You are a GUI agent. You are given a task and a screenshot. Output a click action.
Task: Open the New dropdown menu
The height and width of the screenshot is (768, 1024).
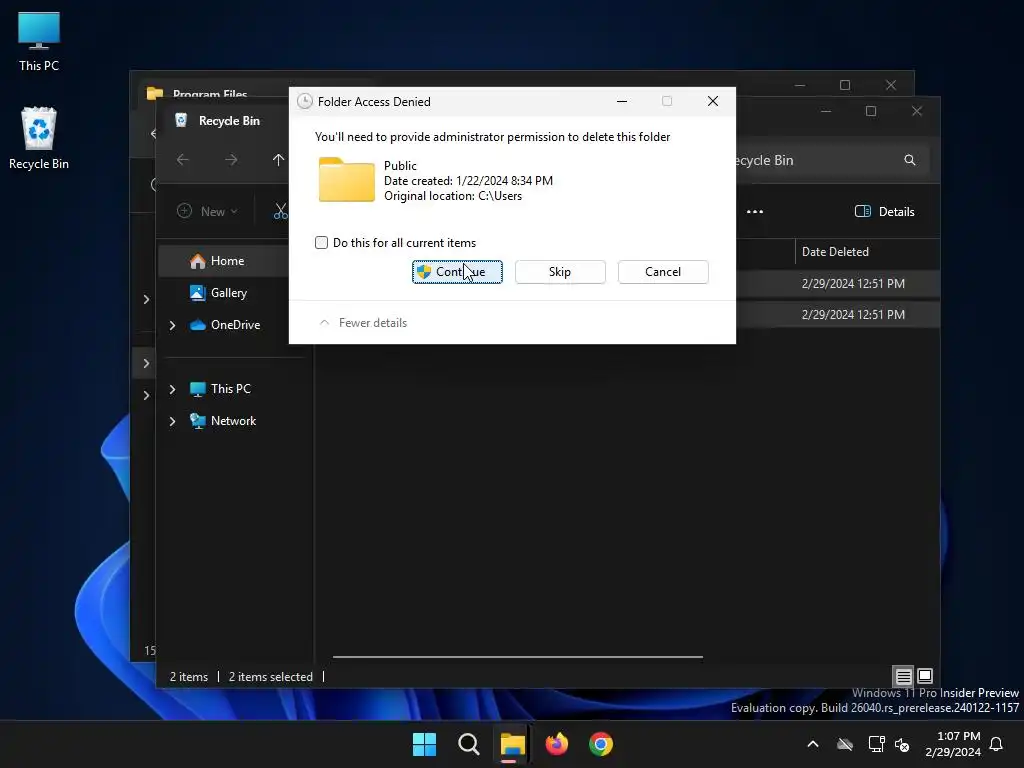click(207, 212)
